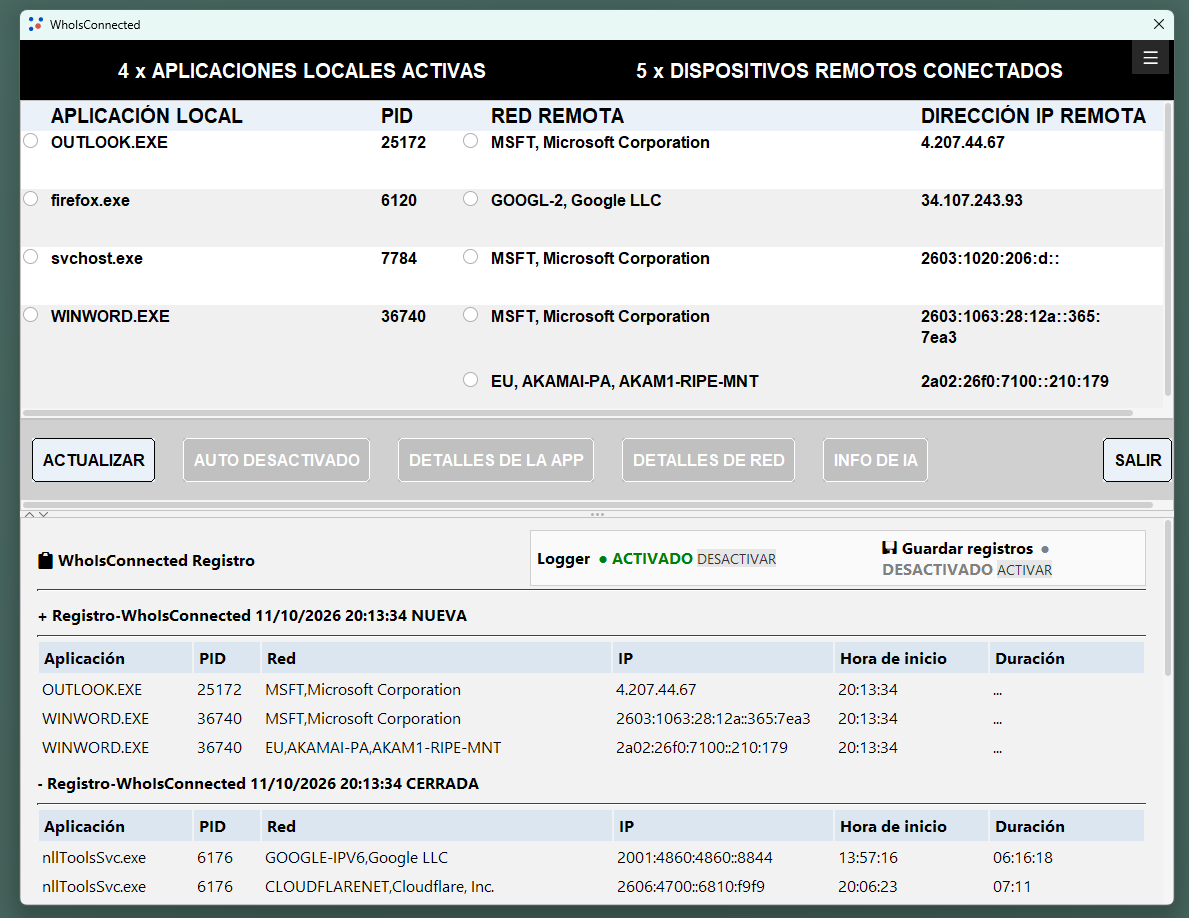The width and height of the screenshot is (1189, 918).
Task: Click the three-dot grip on the pane splitter
Action: (x=598, y=515)
